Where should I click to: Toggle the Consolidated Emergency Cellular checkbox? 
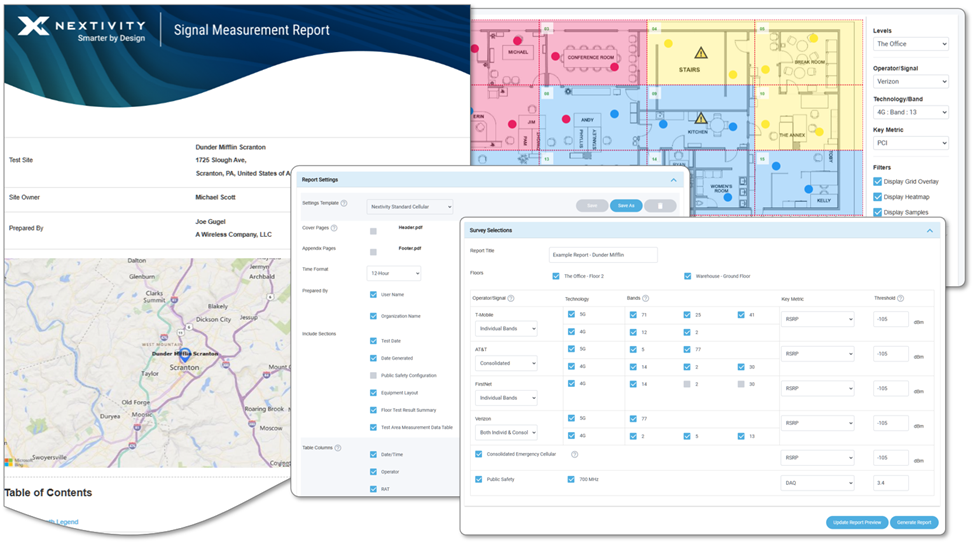[479, 454]
